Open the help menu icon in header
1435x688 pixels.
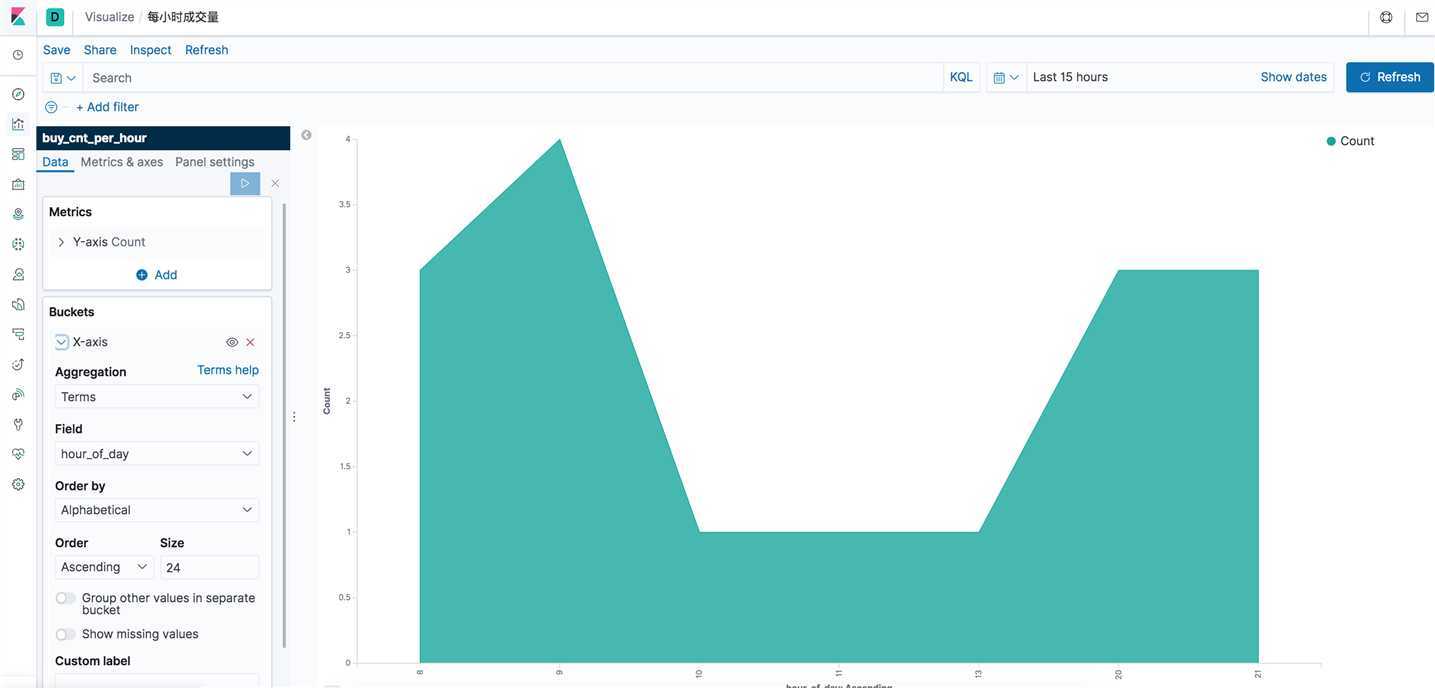(1386, 17)
